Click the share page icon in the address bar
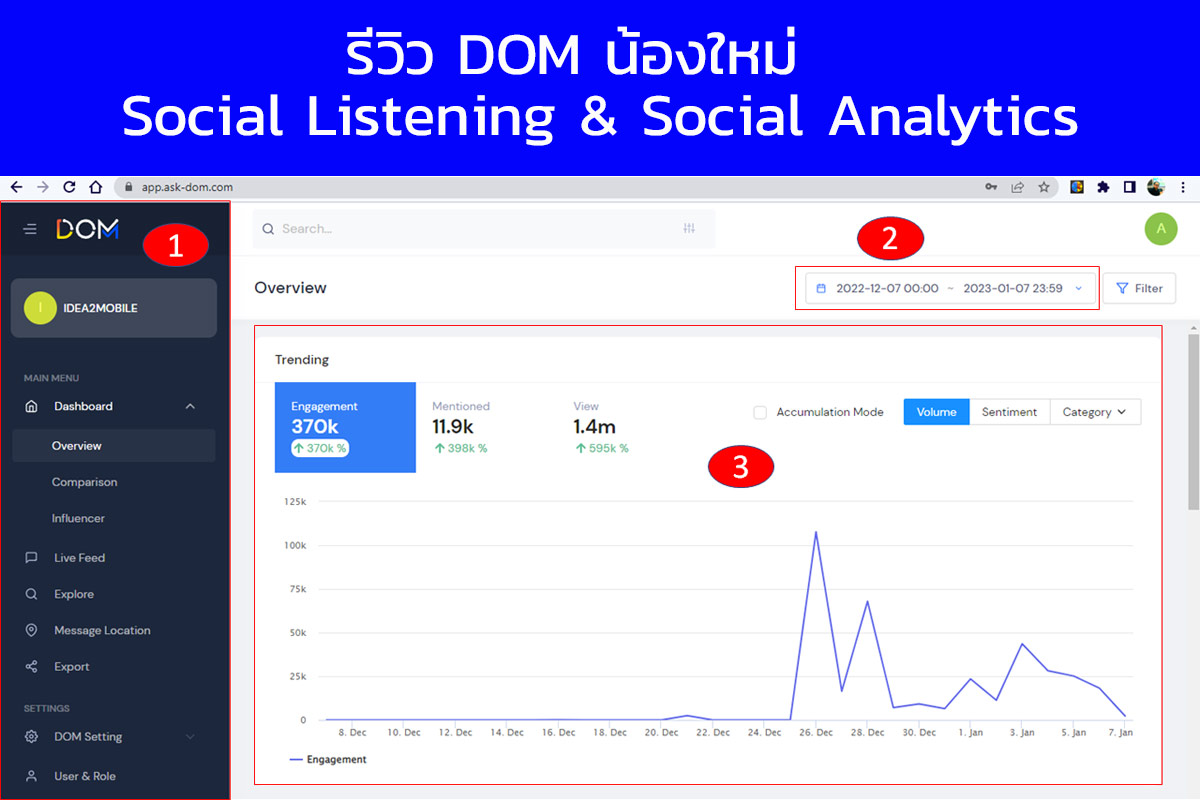This screenshot has height=800, width=1200. point(1017,187)
